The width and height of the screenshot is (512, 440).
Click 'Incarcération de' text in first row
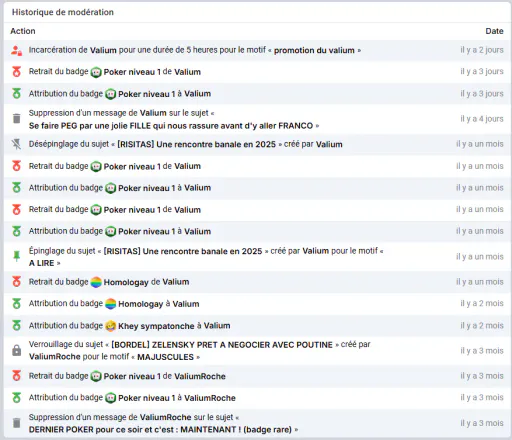click(x=58, y=50)
